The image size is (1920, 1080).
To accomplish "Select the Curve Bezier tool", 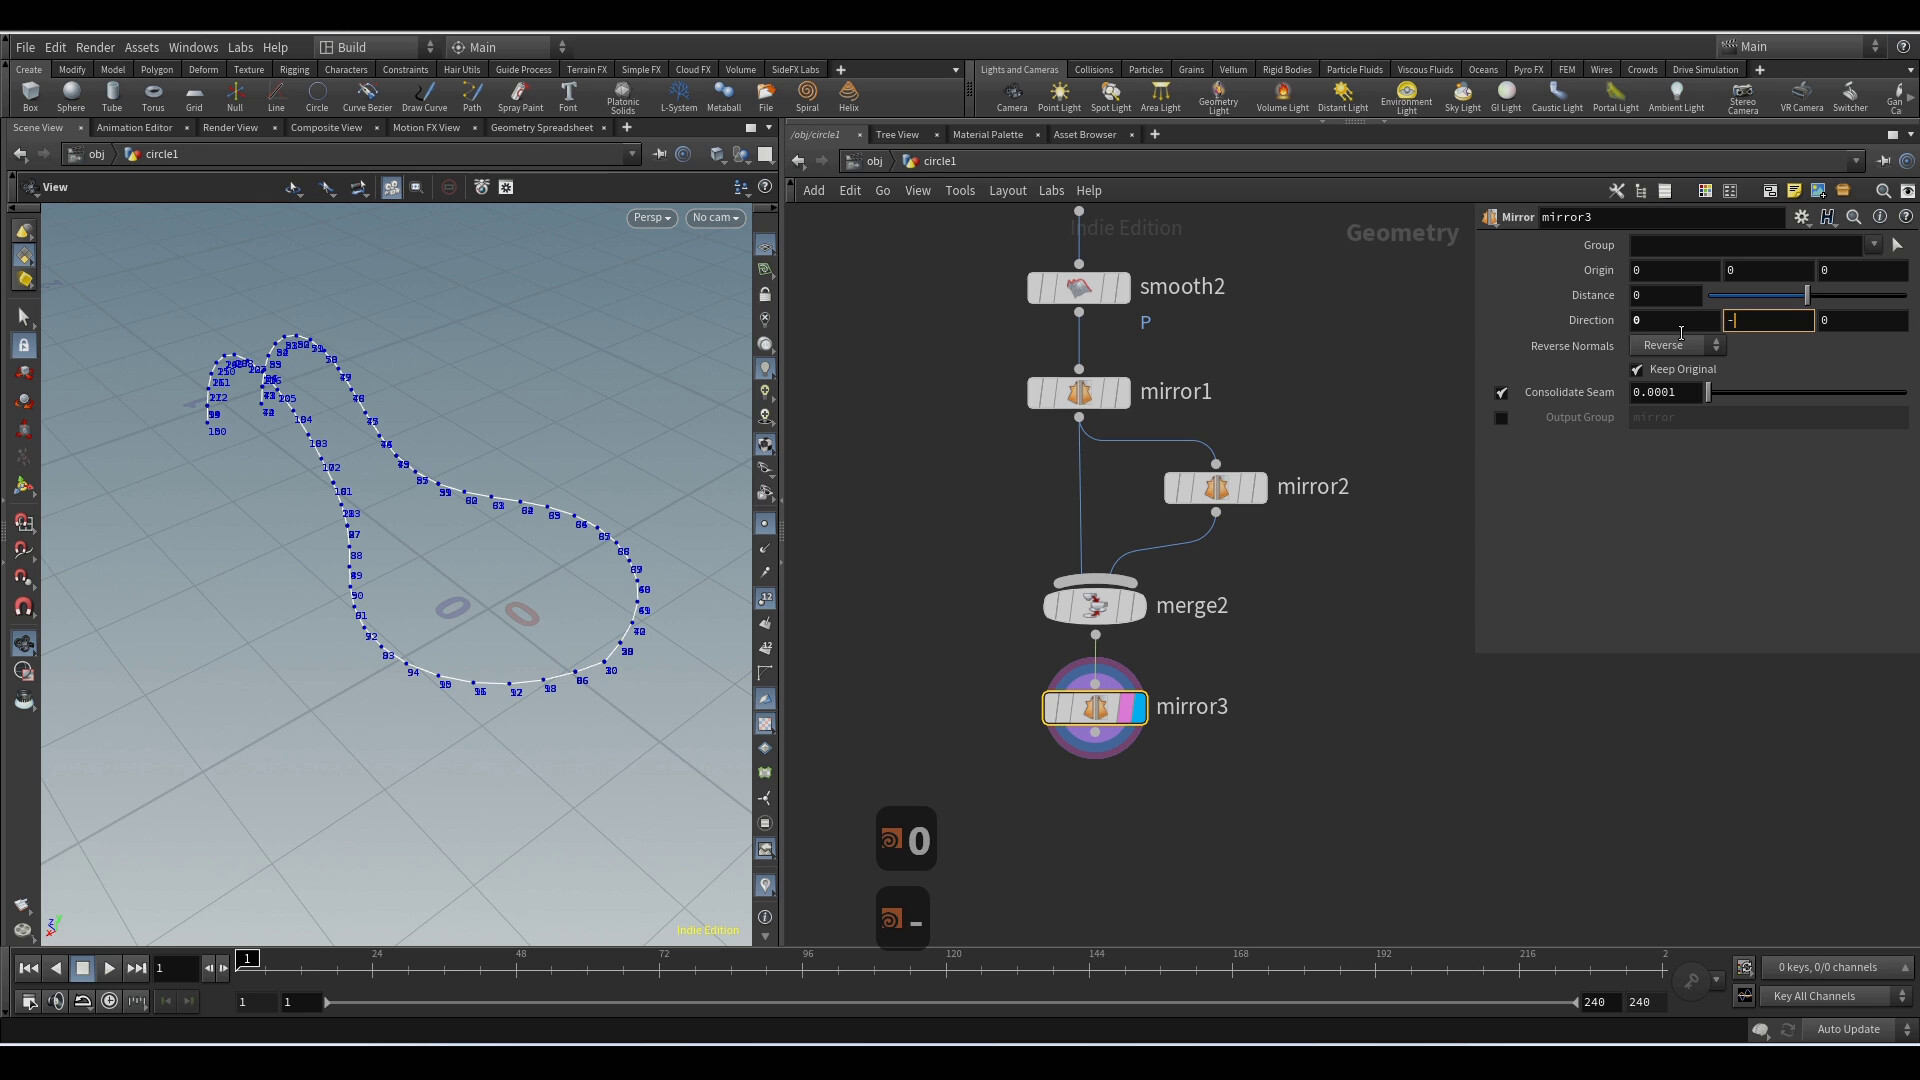I will tap(366, 97).
